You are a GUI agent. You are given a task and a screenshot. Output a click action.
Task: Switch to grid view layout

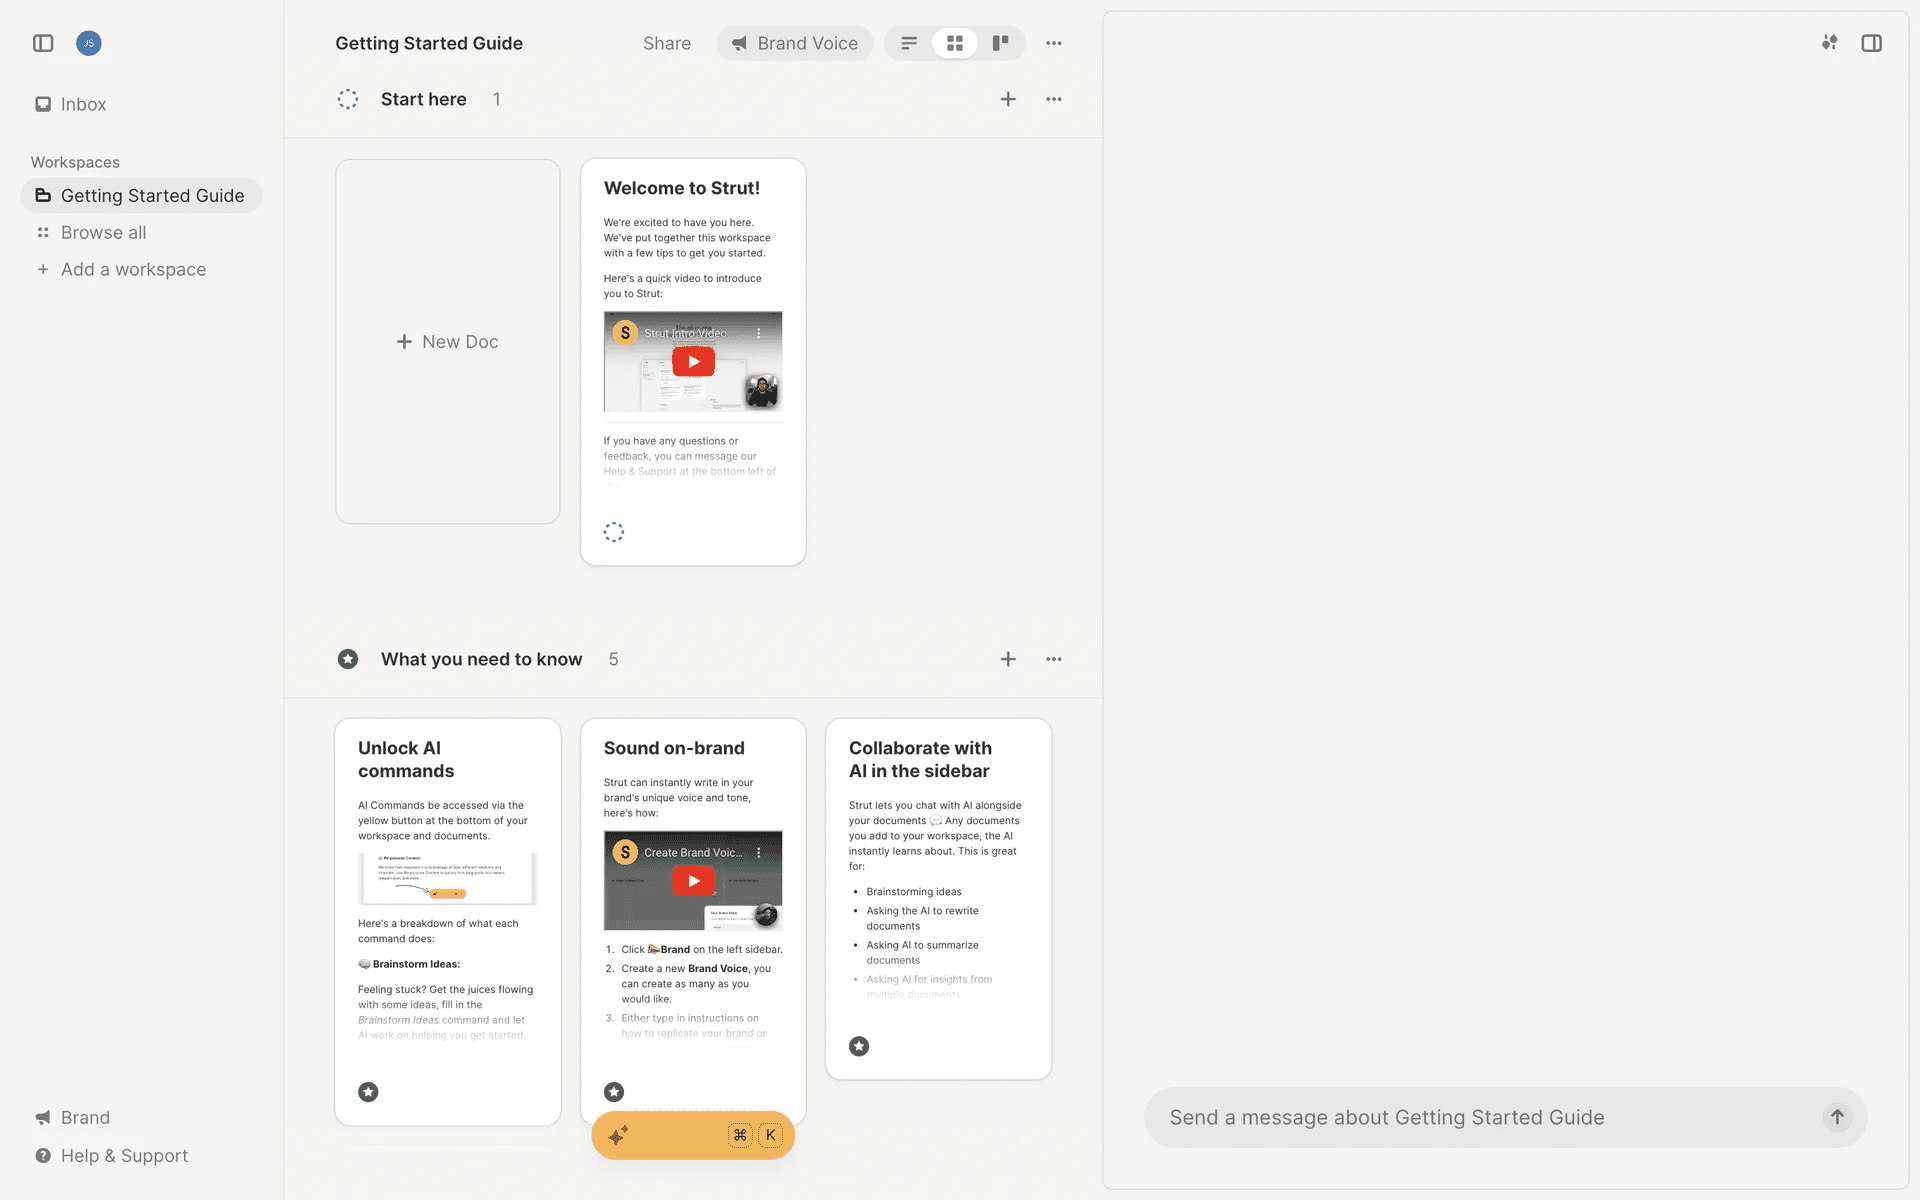(955, 43)
